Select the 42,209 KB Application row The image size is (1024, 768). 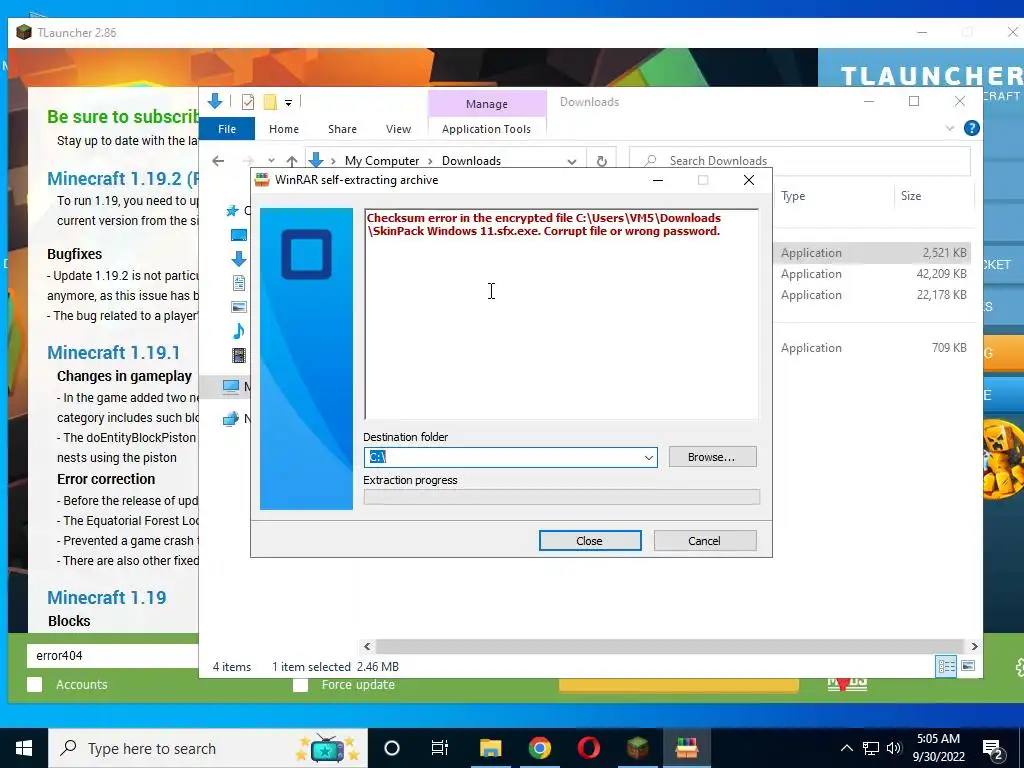(x=874, y=274)
